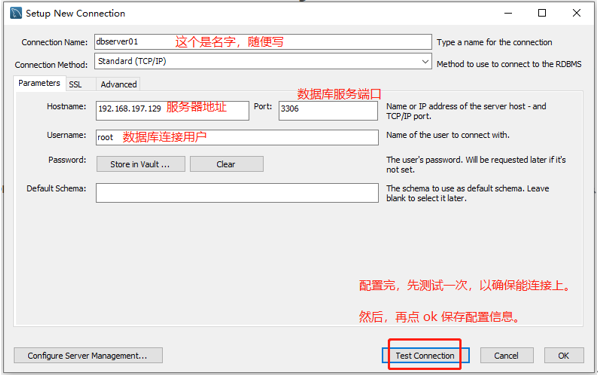Click the MySQL Workbench dolphin icon in title bar
Image resolution: width=598 pixels, height=375 pixels.
point(16,13)
